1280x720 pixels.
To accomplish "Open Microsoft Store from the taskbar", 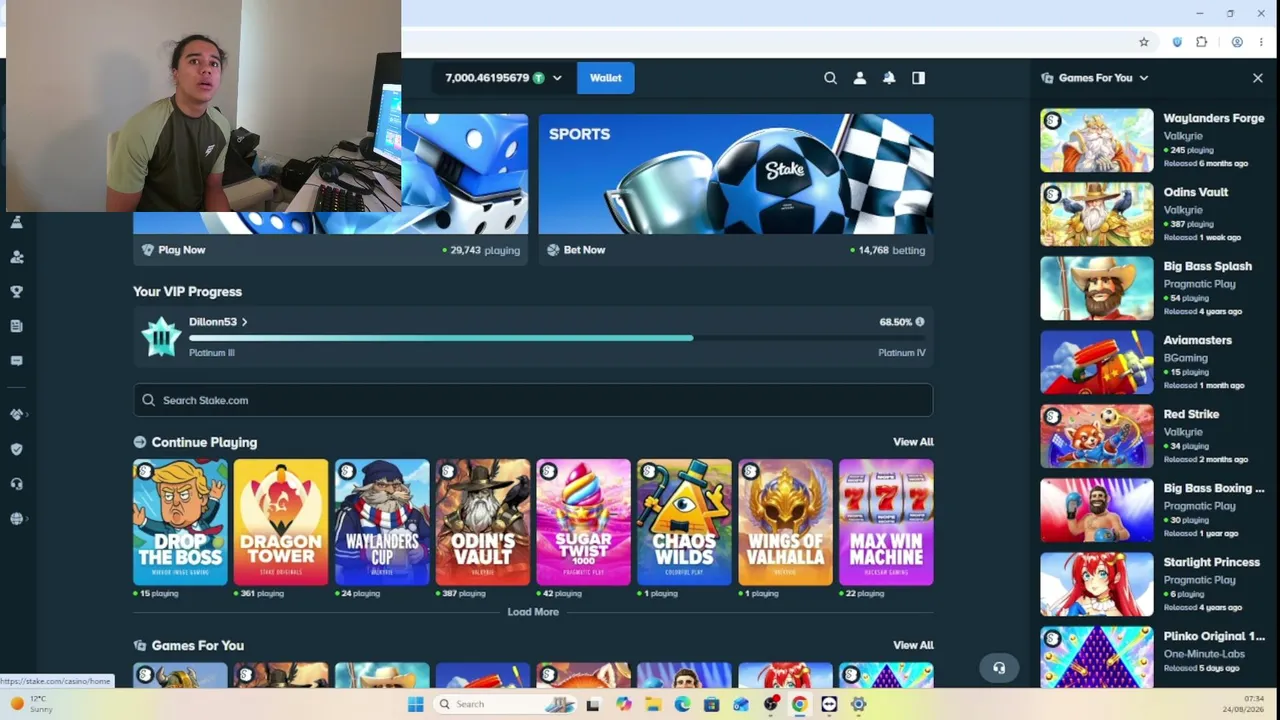I will 711,704.
